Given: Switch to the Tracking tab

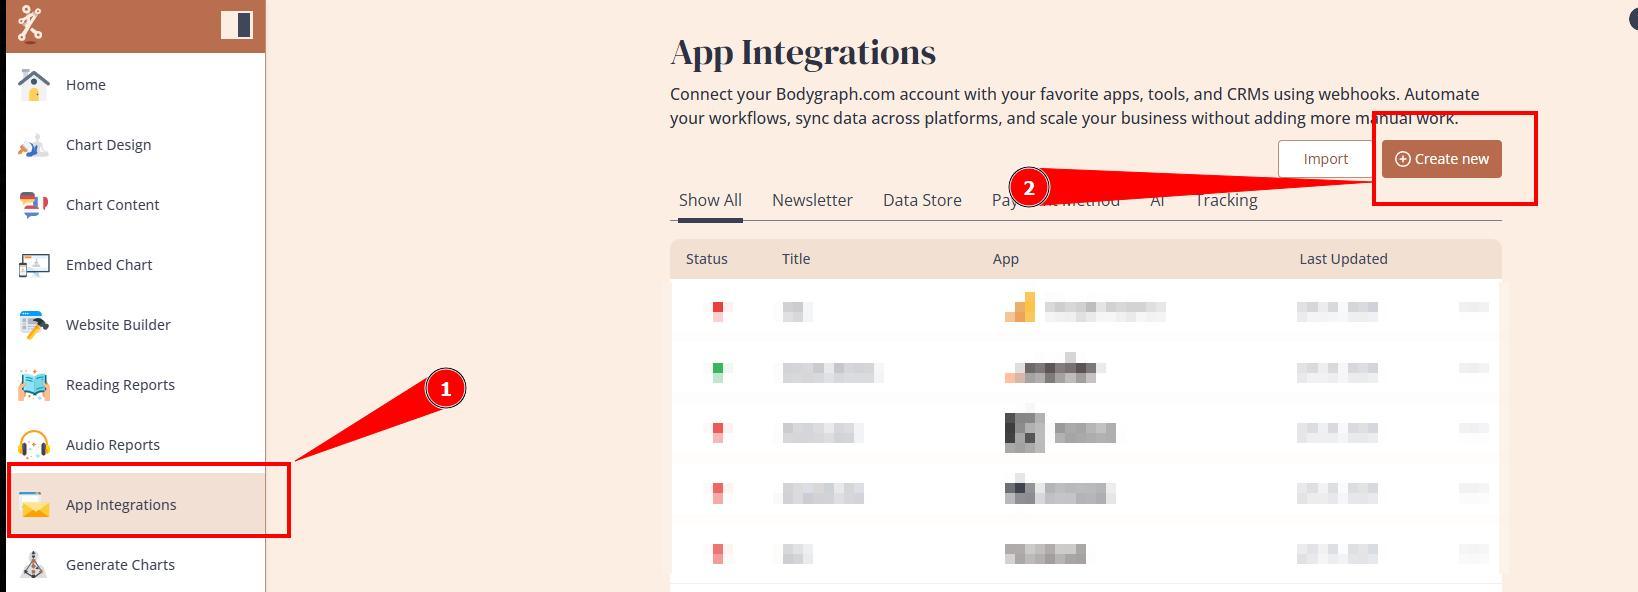Looking at the screenshot, I should [x=1226, y=200].
